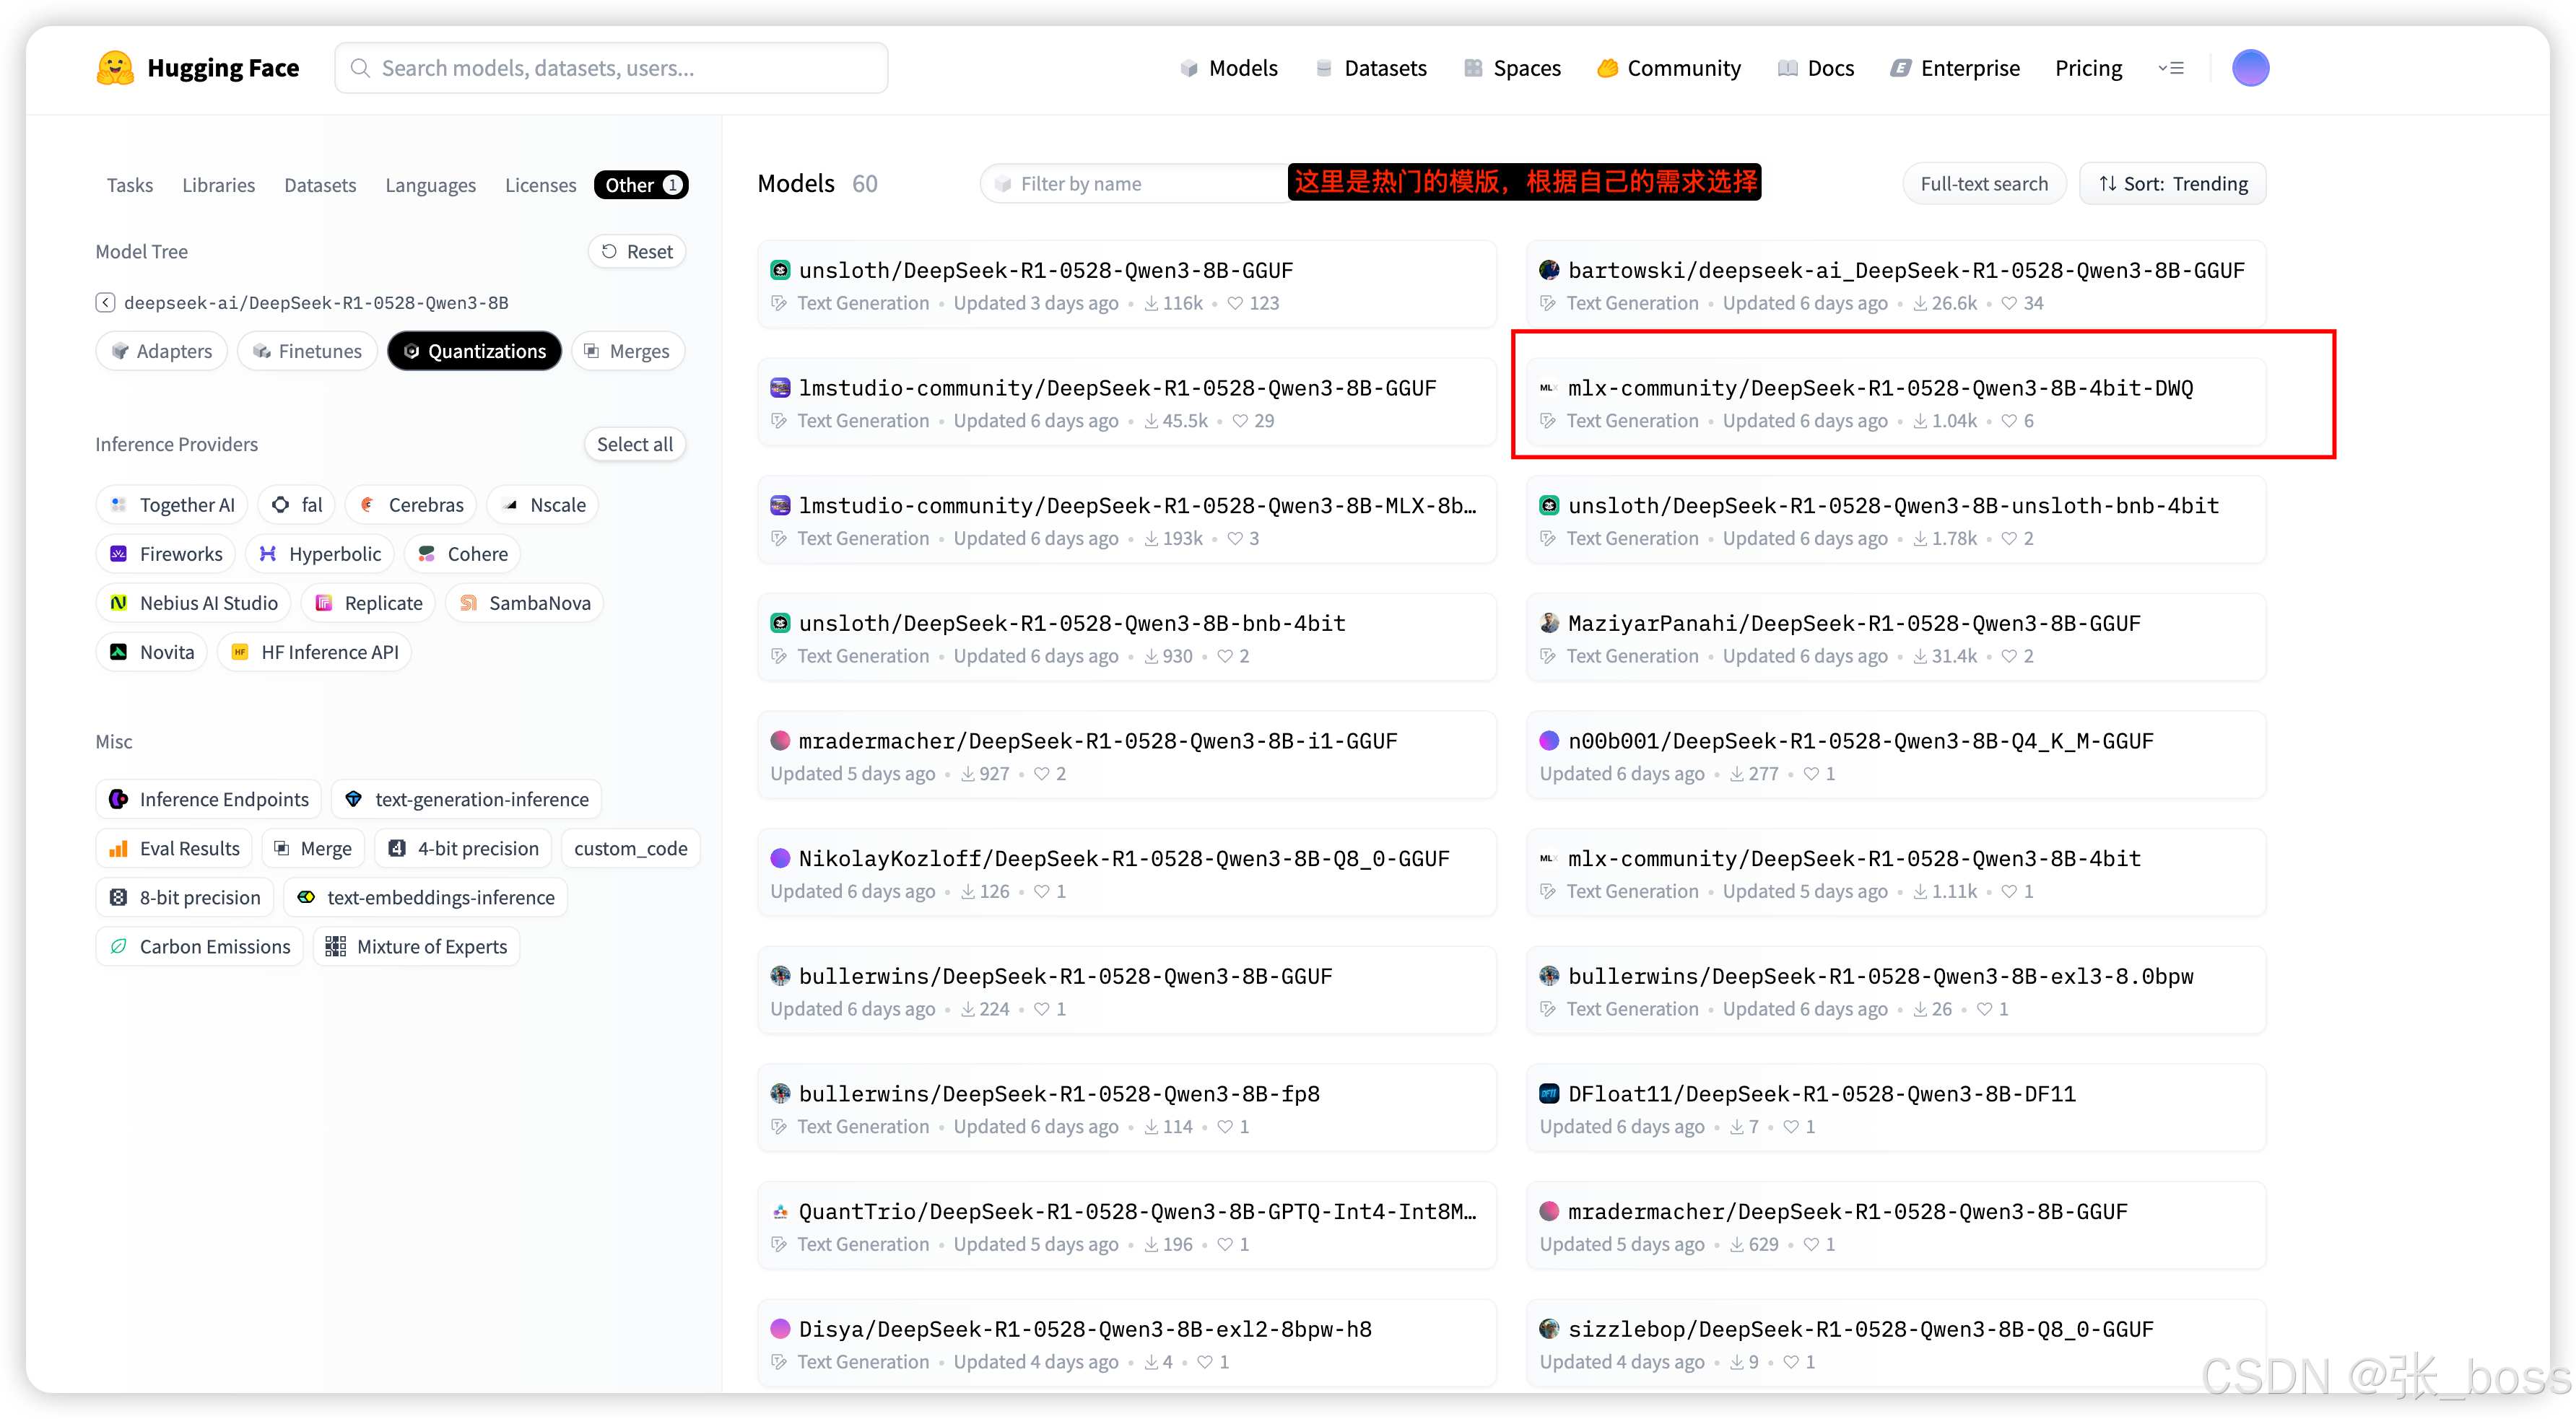Click Select all inference providers

tap(634, 444)
